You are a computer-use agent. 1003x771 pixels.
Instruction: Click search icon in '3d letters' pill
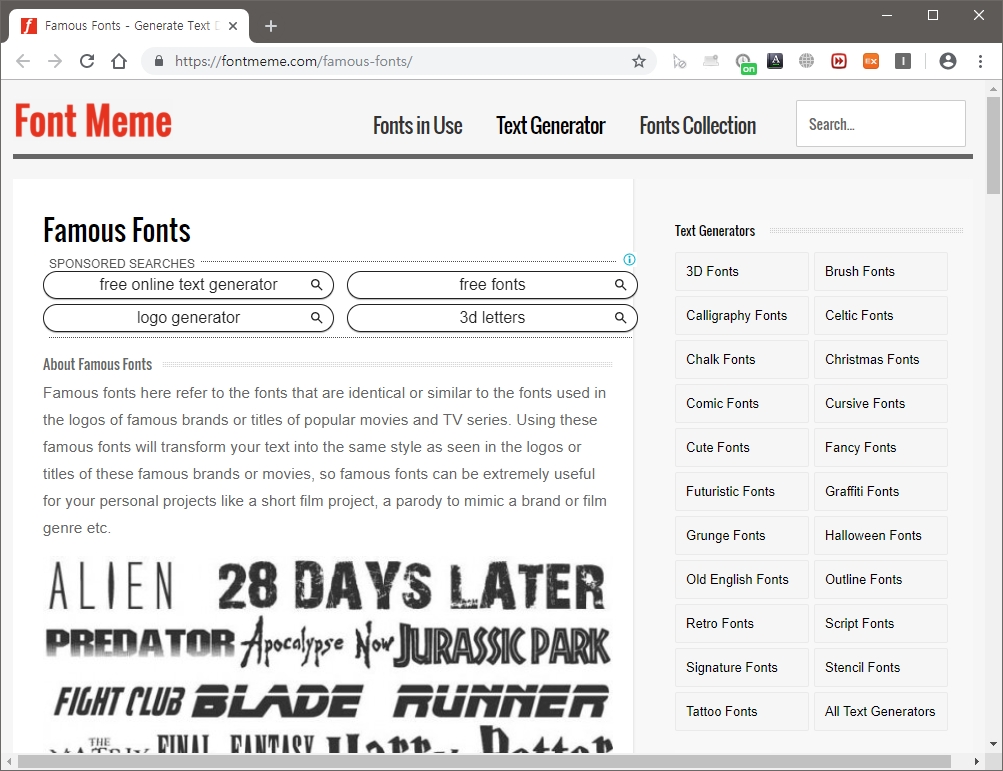[x=620, y=318]
